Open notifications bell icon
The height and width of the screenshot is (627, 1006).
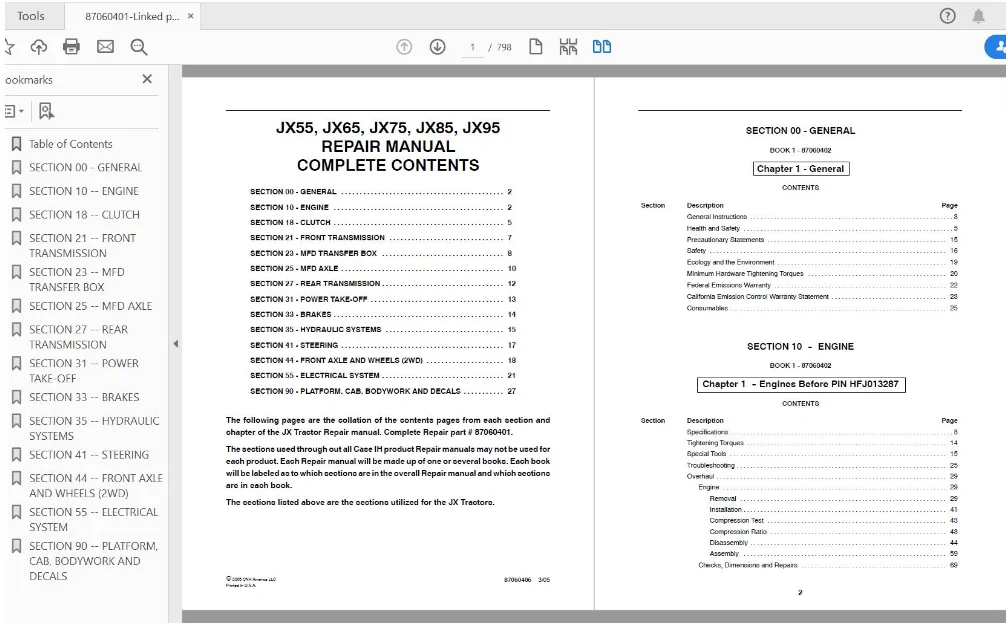click(978, 16)
